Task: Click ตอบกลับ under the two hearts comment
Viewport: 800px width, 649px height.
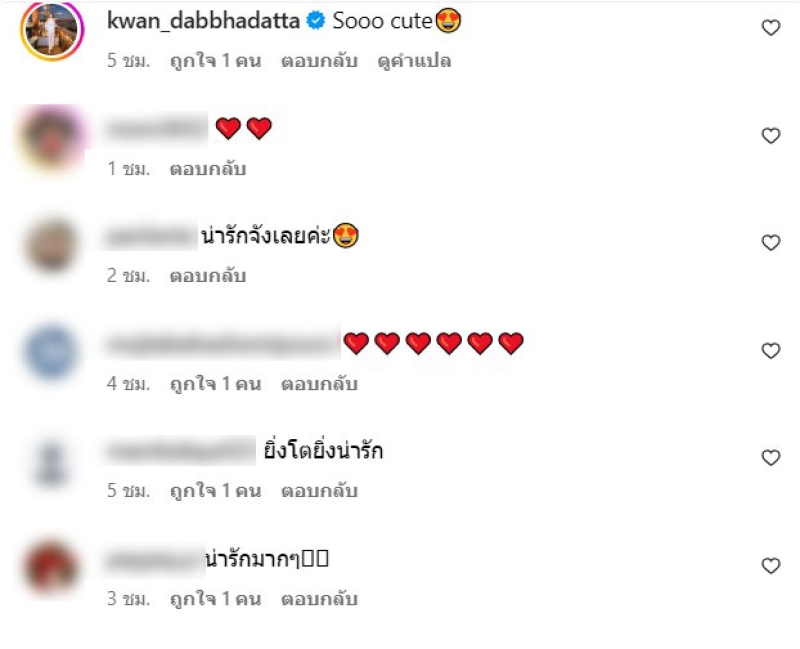Action: 208,168
